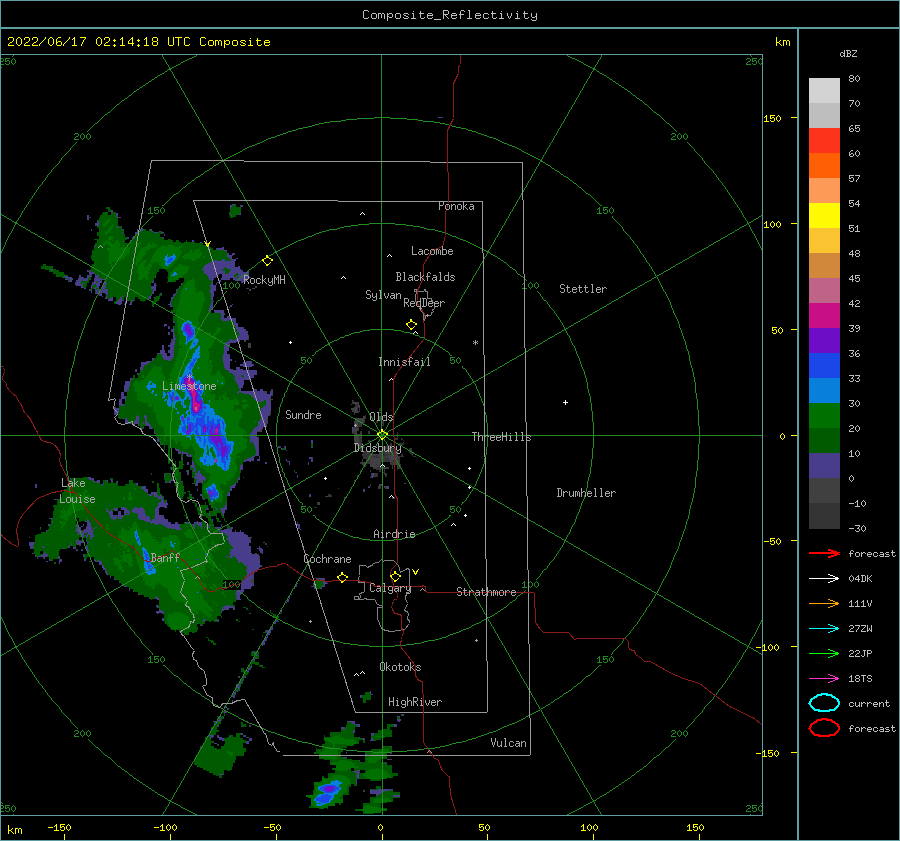Click the Stettler label
Viewport: 900px width, 841px height.
(x=583, y=289)
